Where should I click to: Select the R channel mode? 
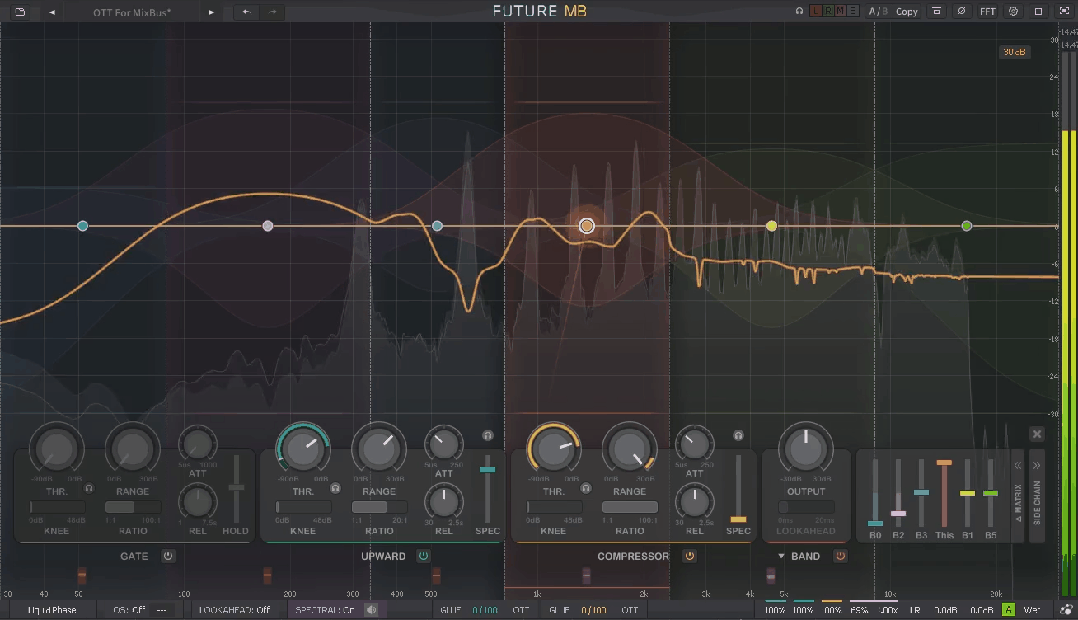[x=828, y=11]
